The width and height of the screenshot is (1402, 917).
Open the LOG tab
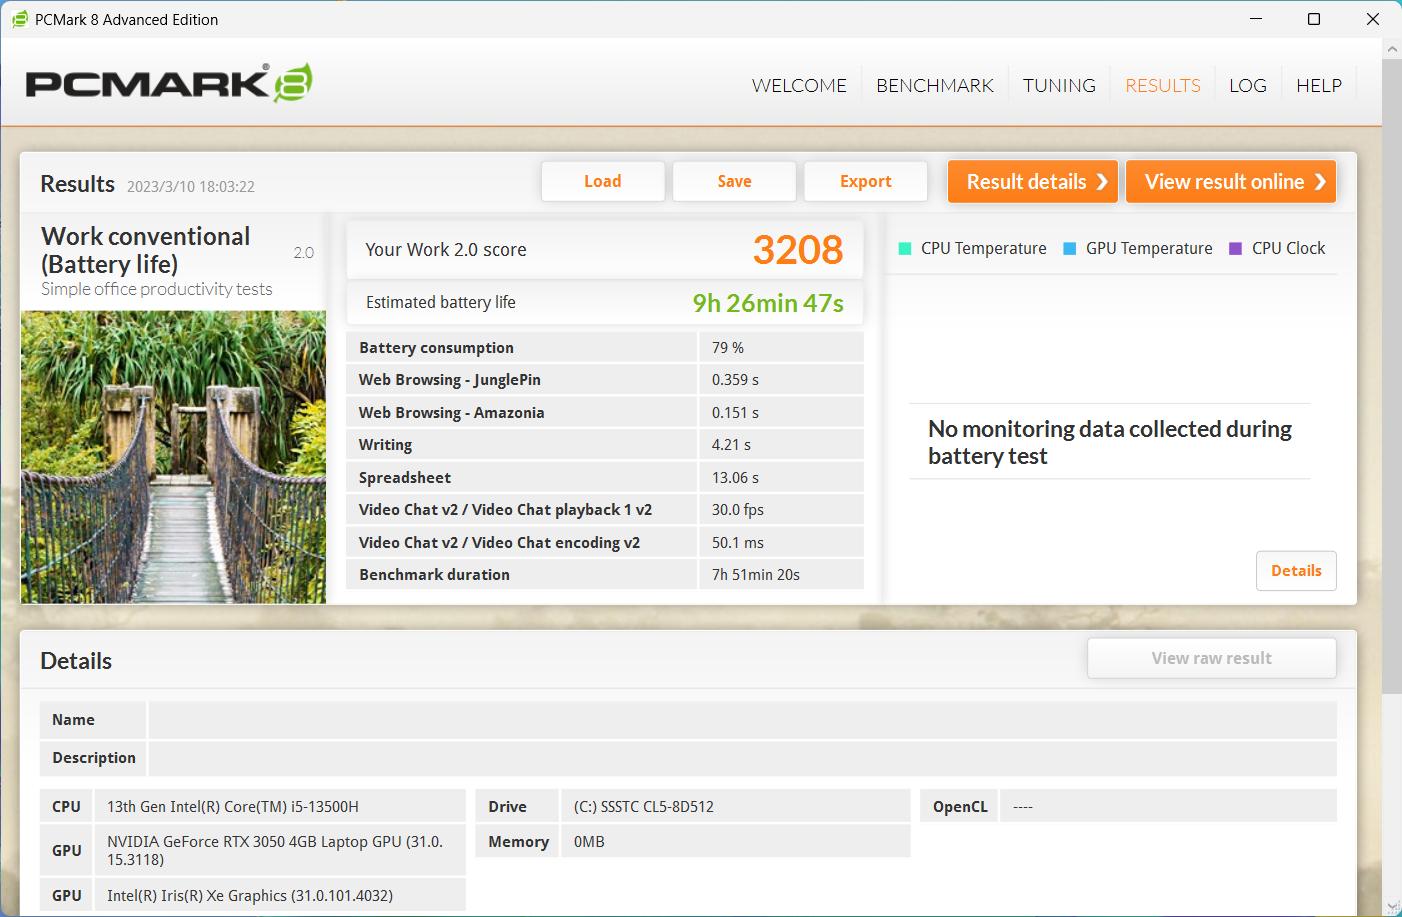pos(1247,86)
